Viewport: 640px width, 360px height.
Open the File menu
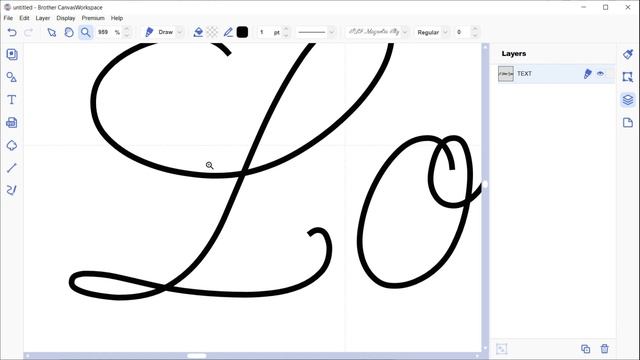8,18
